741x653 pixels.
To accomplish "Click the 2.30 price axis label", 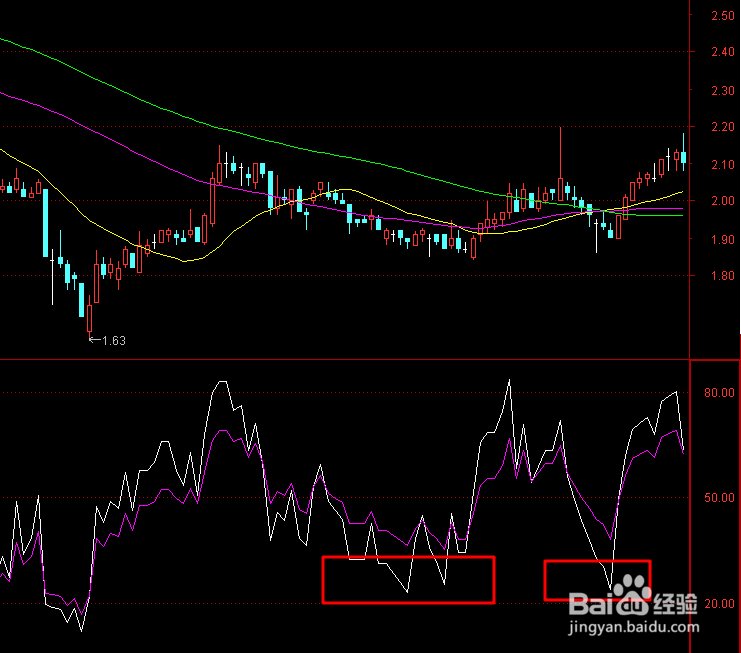I will click(x=723, y=90).
